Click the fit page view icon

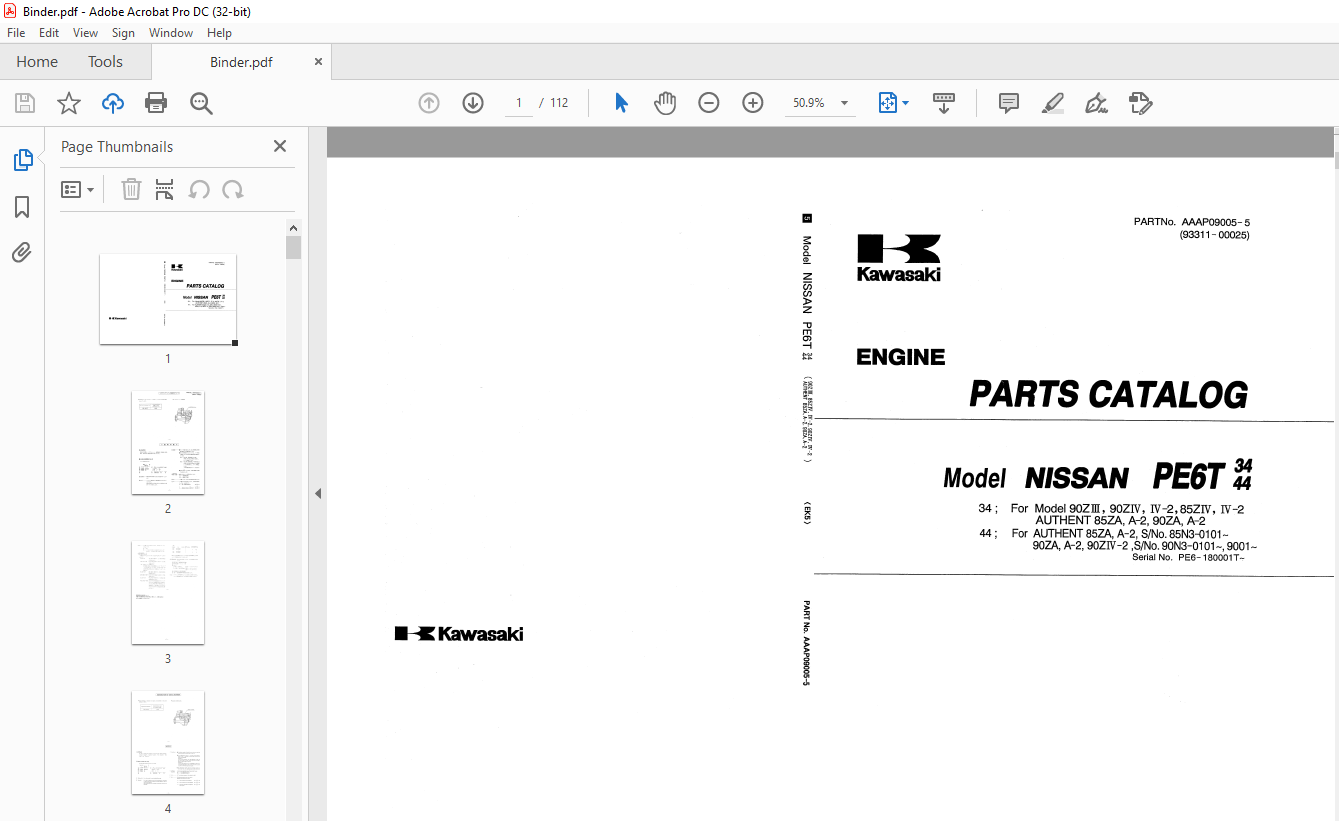(x=888, y=103)
